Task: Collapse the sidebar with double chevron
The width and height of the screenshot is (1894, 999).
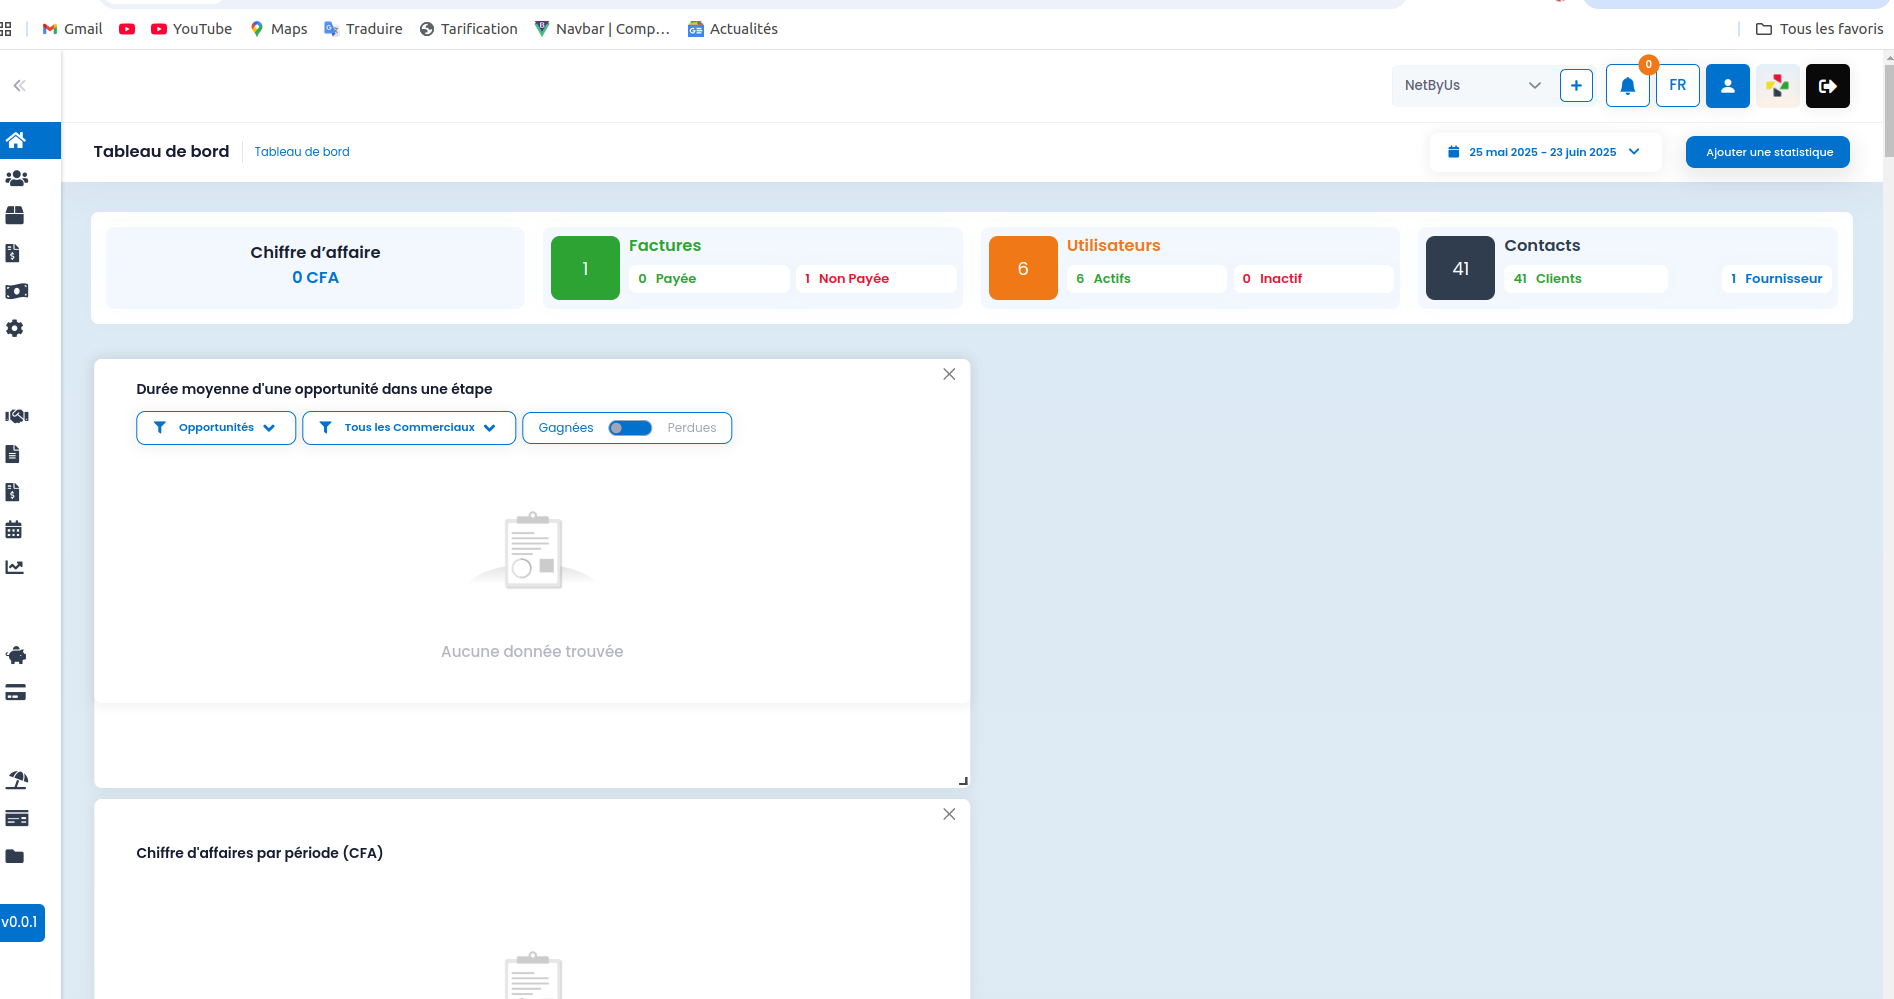Action: [x=19, y=86]
